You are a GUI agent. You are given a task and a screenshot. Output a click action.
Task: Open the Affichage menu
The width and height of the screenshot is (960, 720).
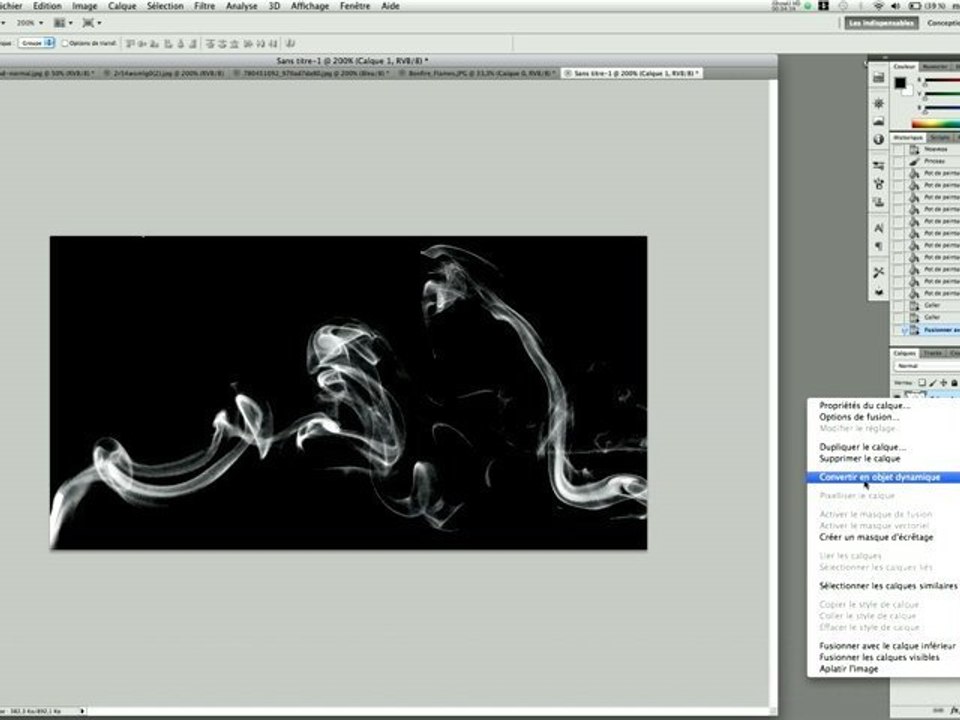pos(310,6)
